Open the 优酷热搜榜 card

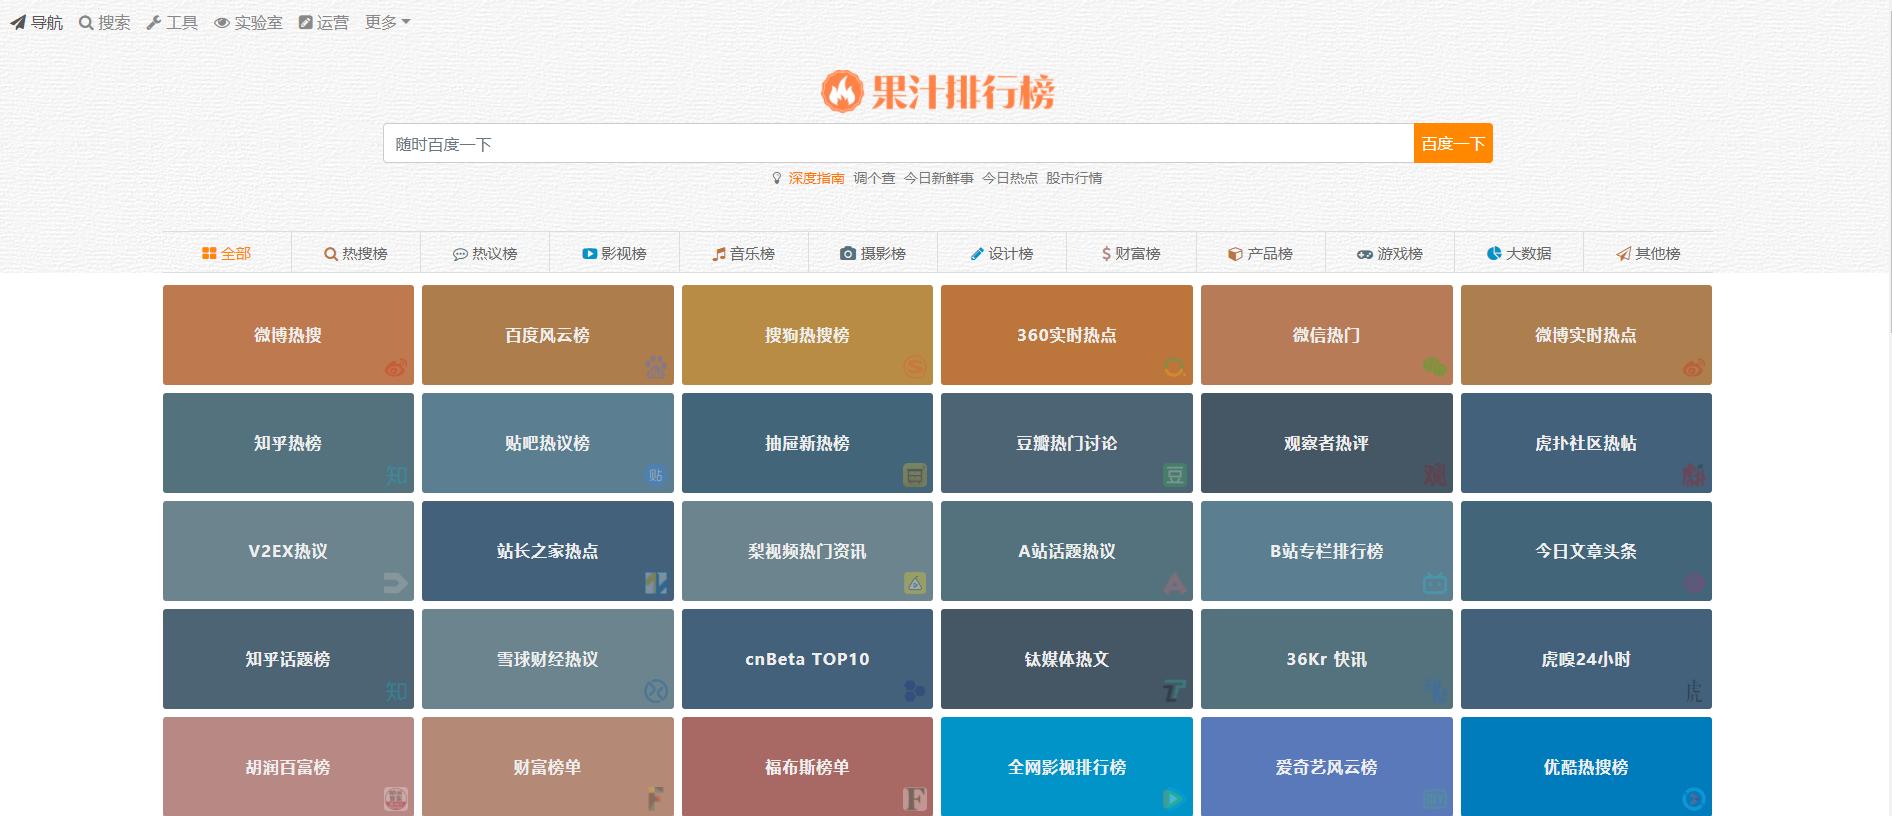(x=1586, y=767)
